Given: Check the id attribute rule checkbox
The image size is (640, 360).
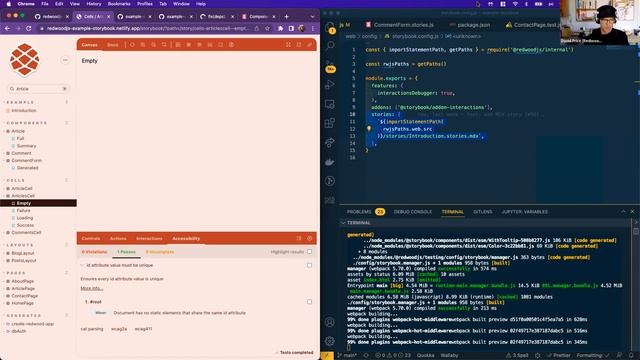Looking at the screenshot, I should point(309,265).
